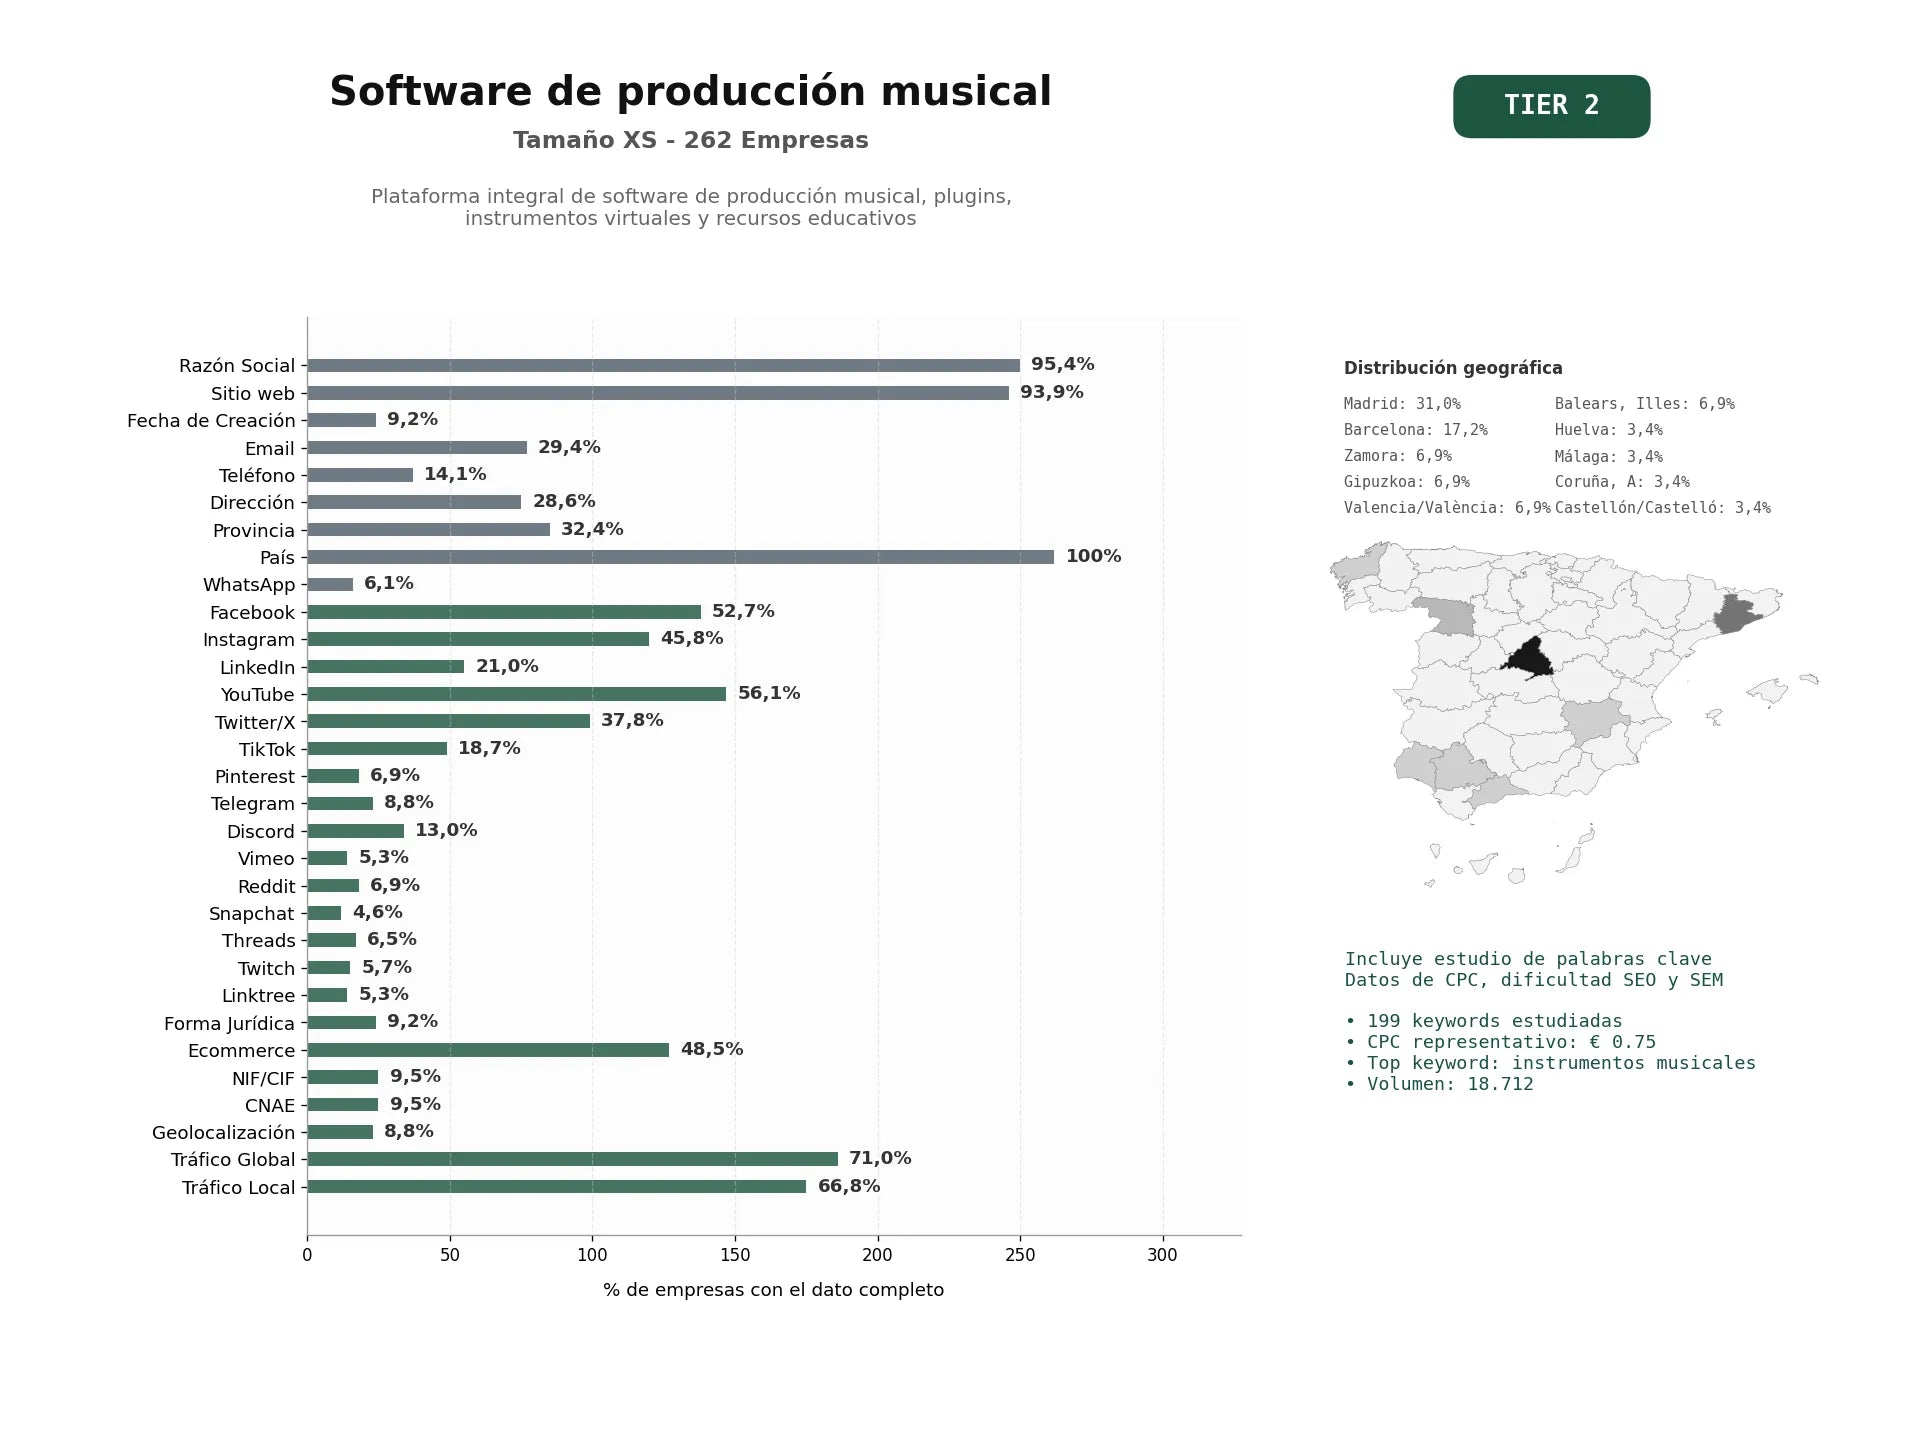Click the Tráfico Global value 71,0%

point(880,1158)
